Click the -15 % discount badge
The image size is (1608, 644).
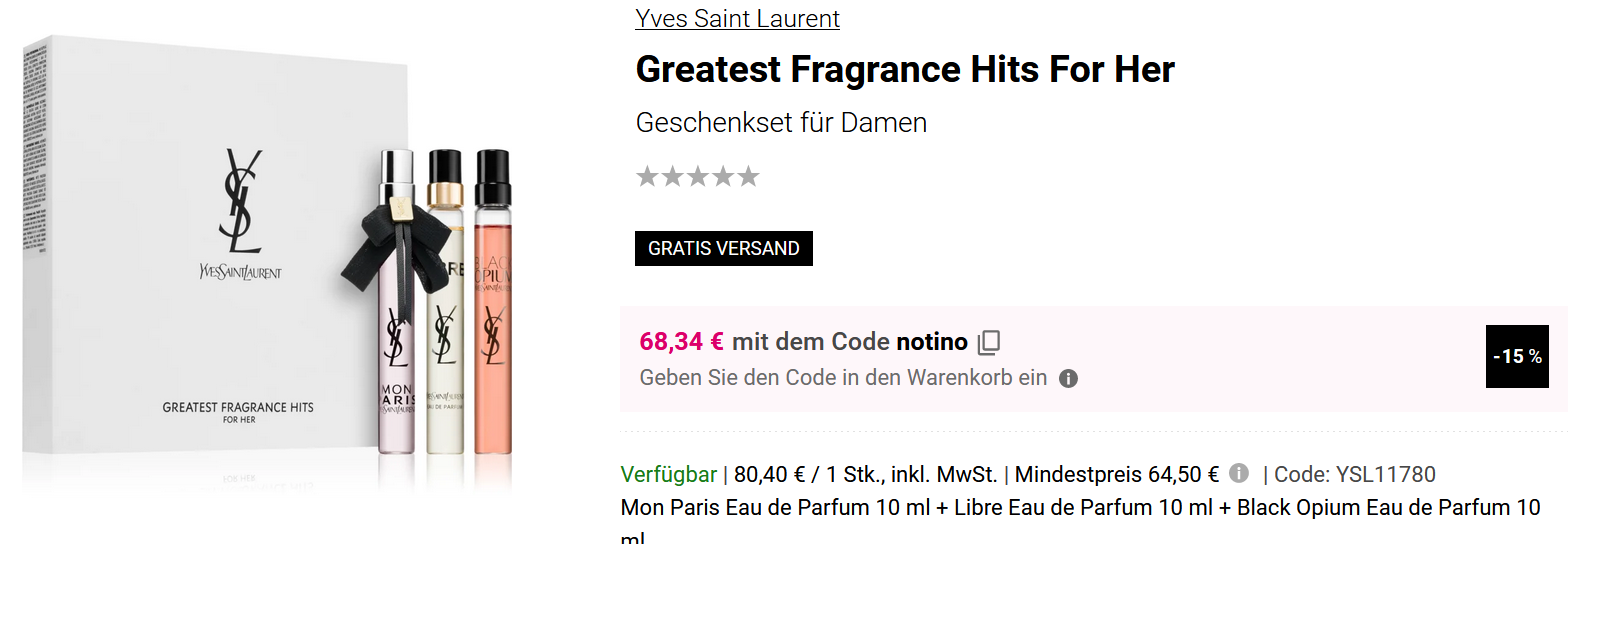tap(1516, 357)
